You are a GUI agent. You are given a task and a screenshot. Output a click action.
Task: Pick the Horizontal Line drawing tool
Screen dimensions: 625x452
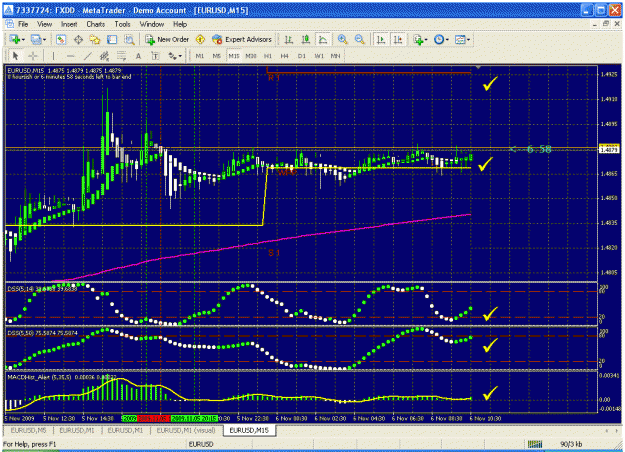pyautogui.click(x=71, y=56)
